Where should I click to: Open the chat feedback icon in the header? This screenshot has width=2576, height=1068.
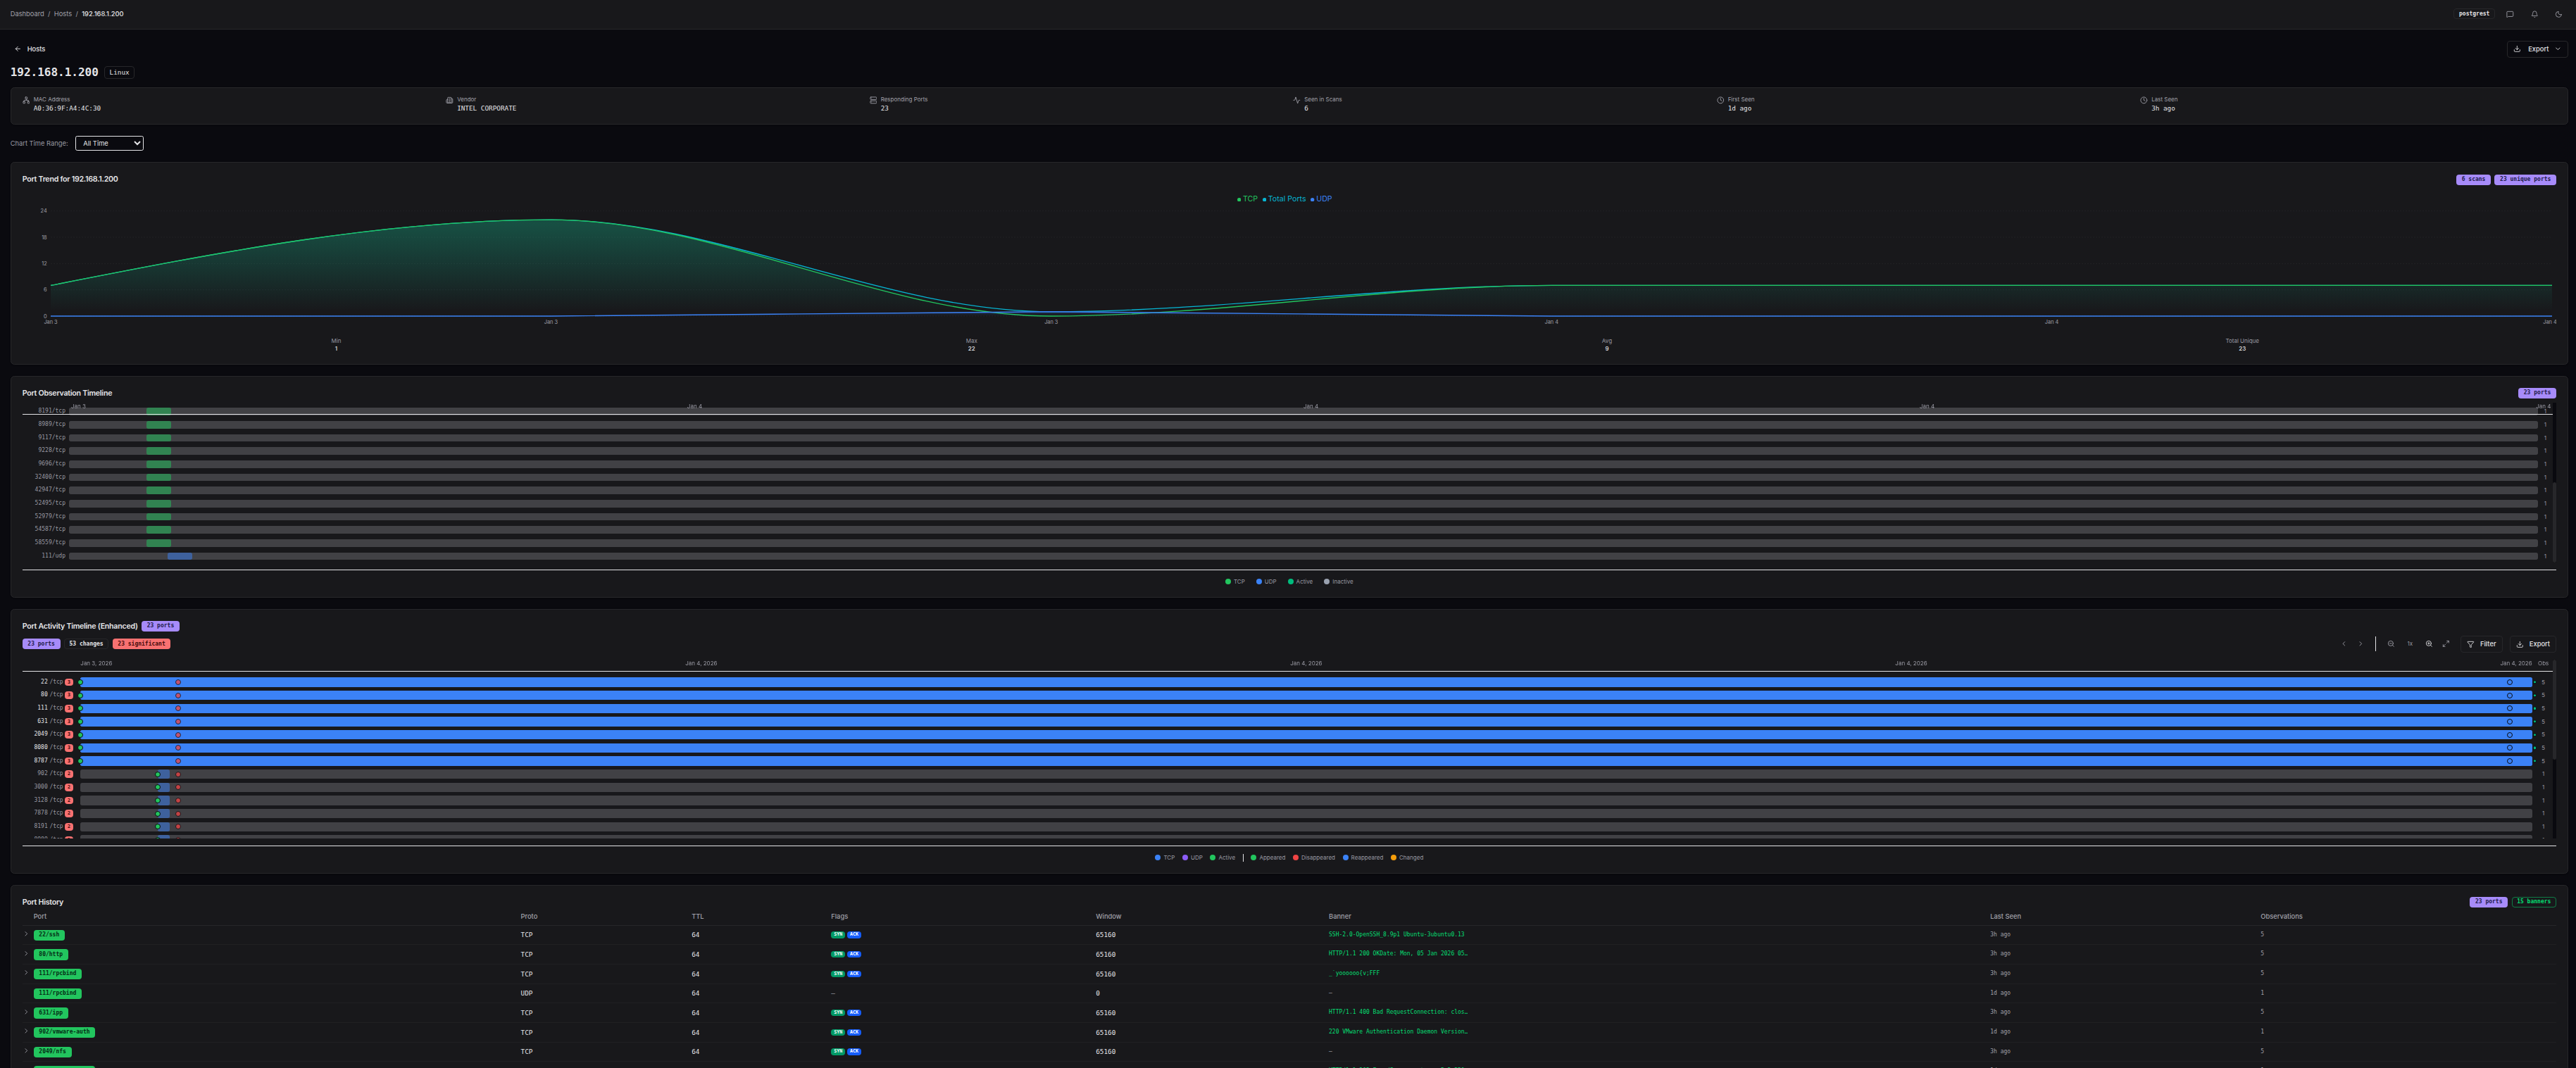coord(2510,14)
